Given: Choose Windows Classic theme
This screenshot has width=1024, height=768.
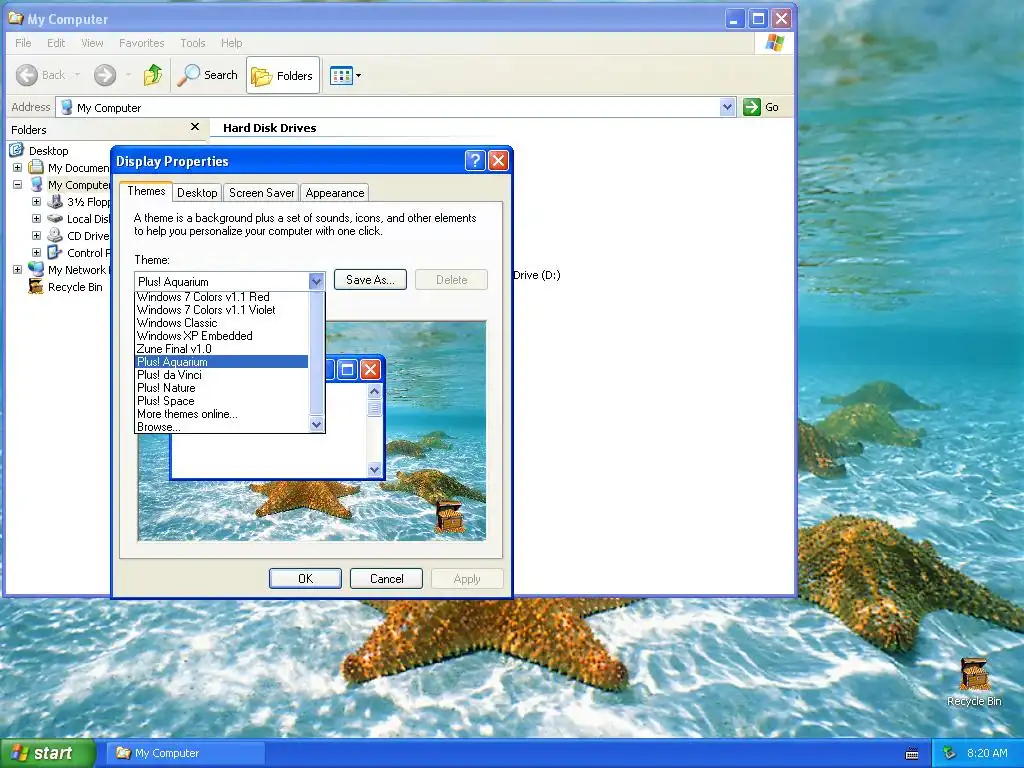Looking at the screenshot, I should tap(221, 323).
